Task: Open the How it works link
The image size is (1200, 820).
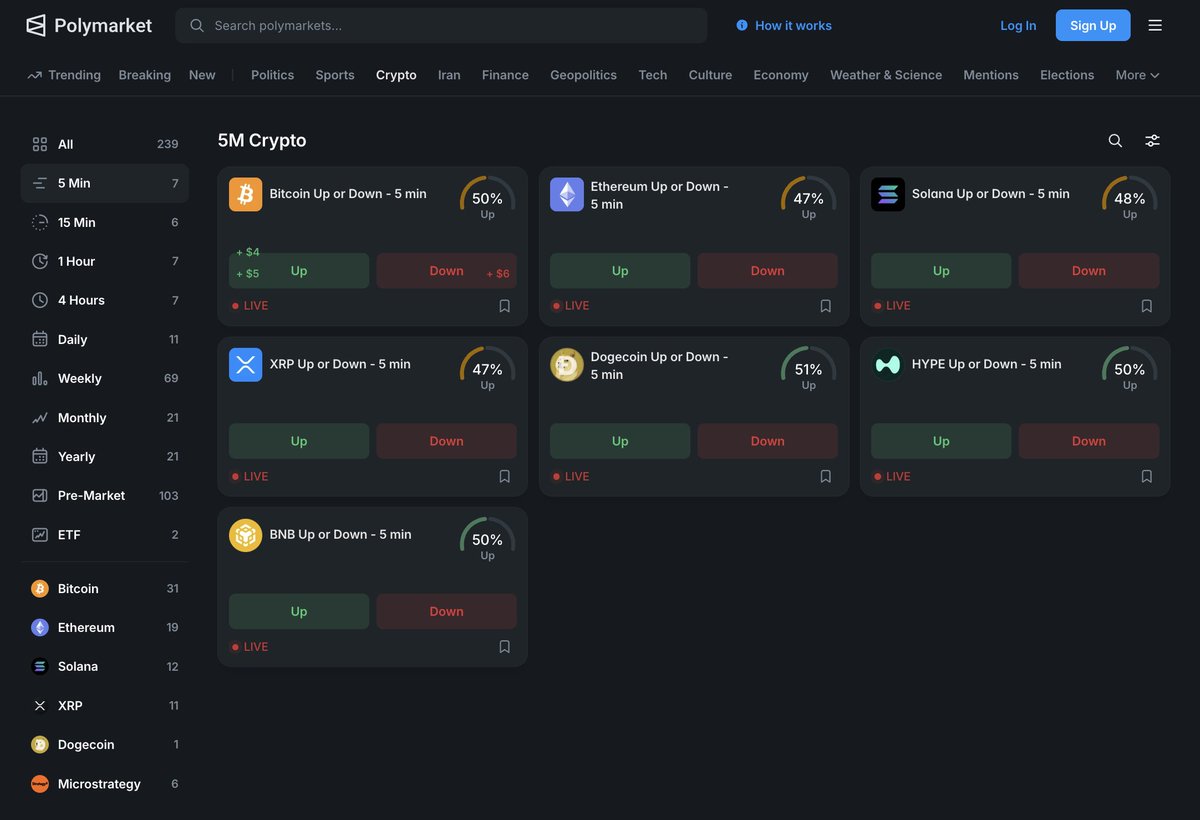Action: [784, 25]
